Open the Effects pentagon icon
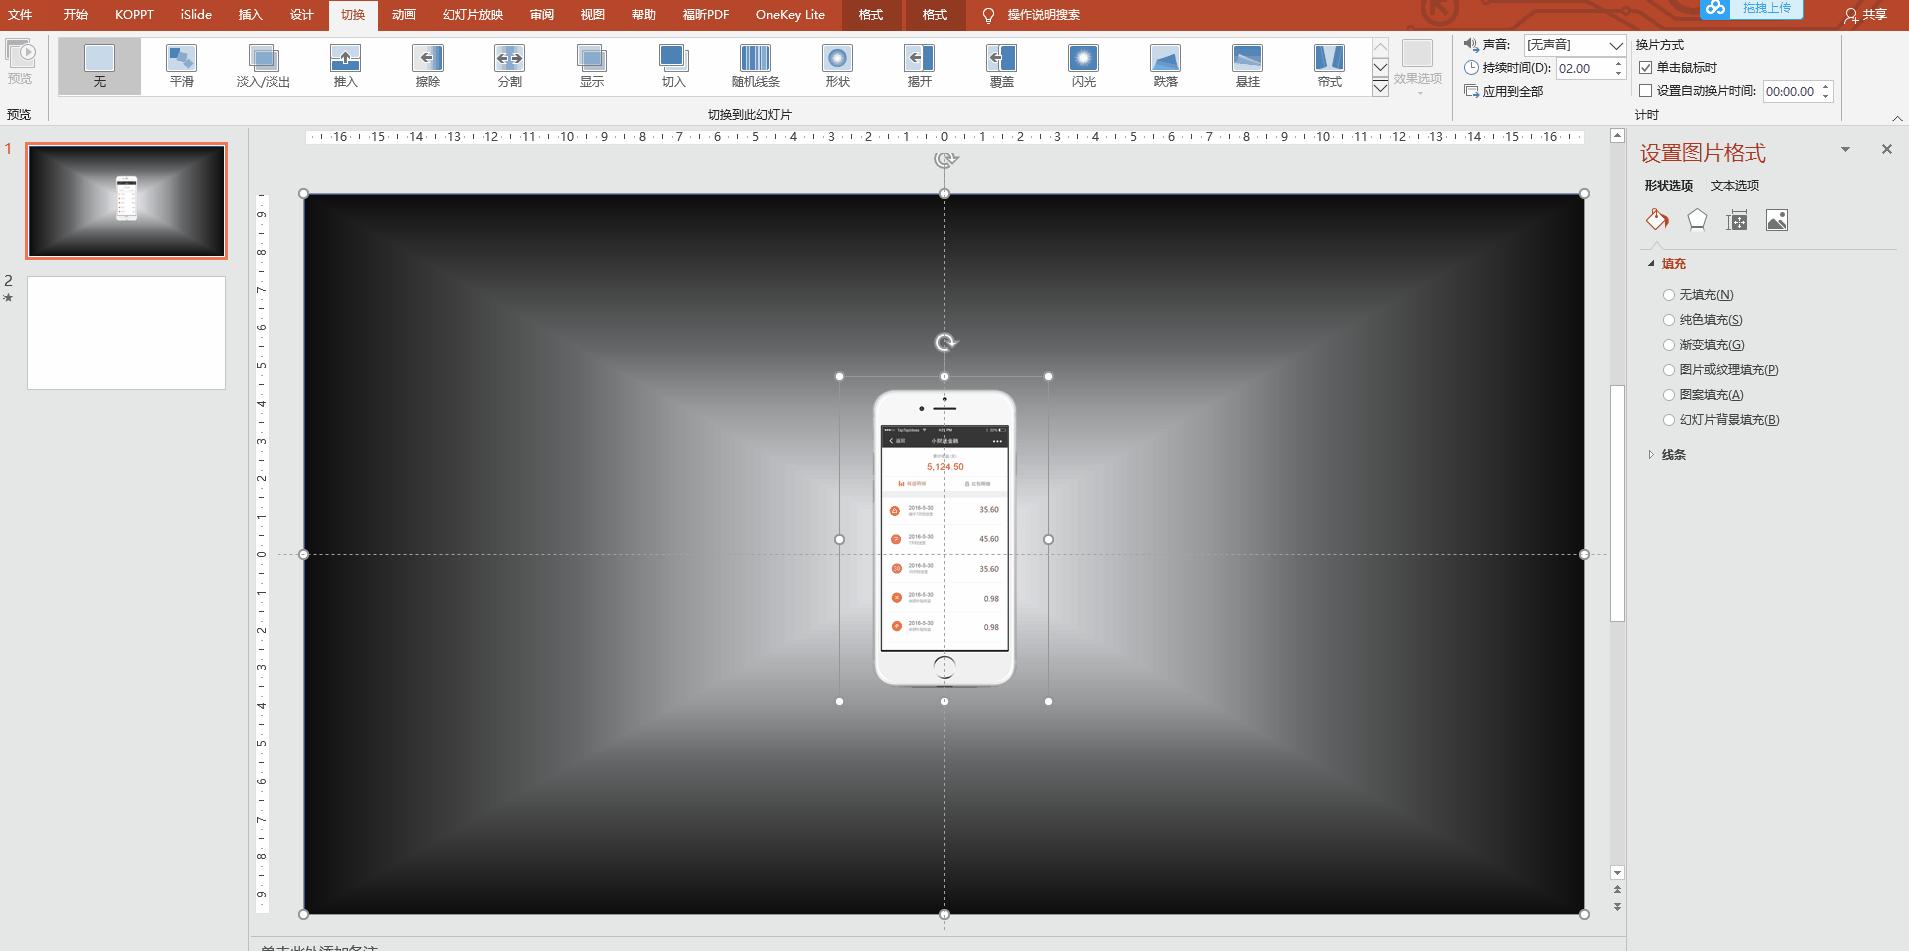 (1697, 220)
